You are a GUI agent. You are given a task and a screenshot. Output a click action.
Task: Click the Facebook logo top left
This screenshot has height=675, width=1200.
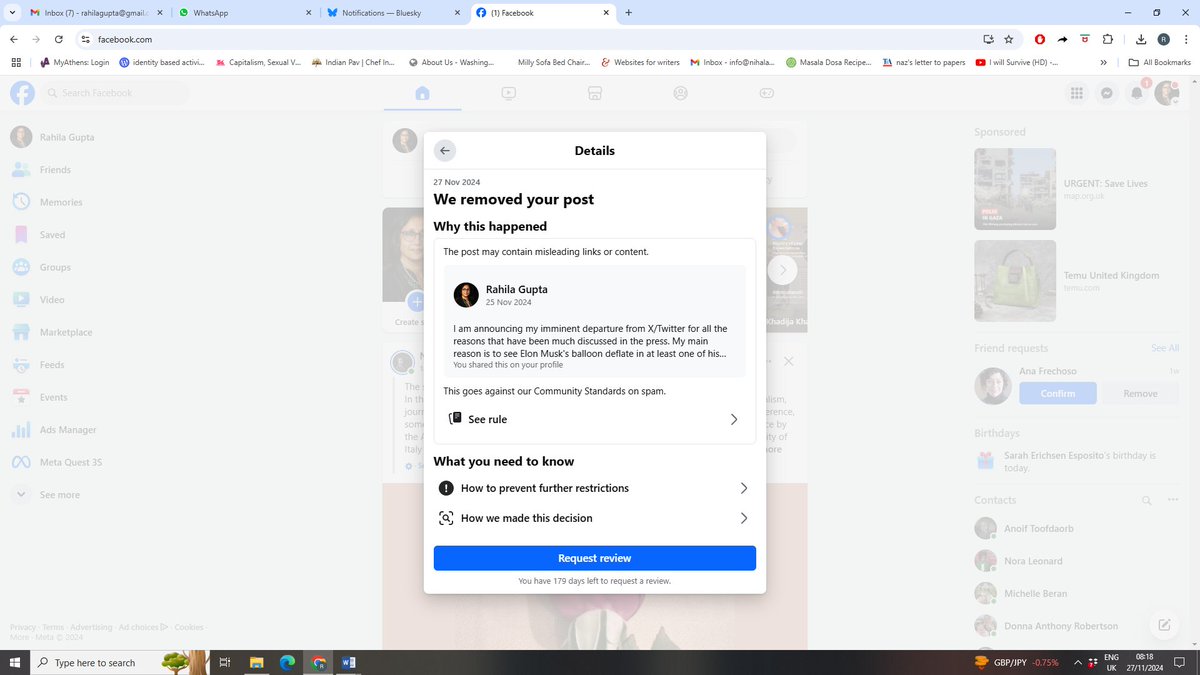pos(22,93)
